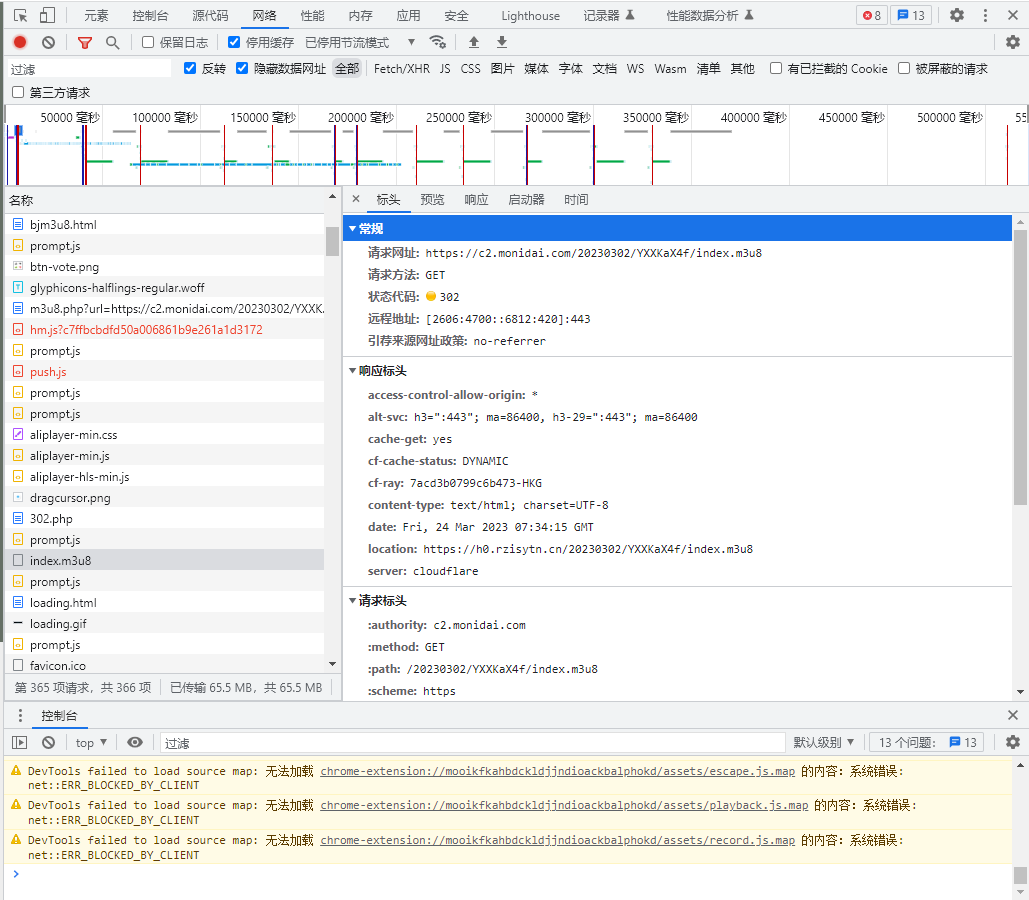Screen dimensions: 1029x900
Task: Close the request details pane X
Action: pos(356,199)
